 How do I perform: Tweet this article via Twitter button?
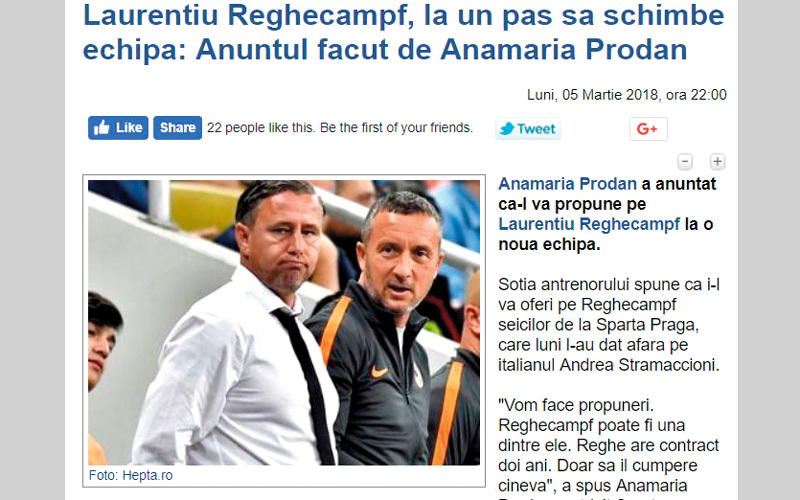pos(528,129)
